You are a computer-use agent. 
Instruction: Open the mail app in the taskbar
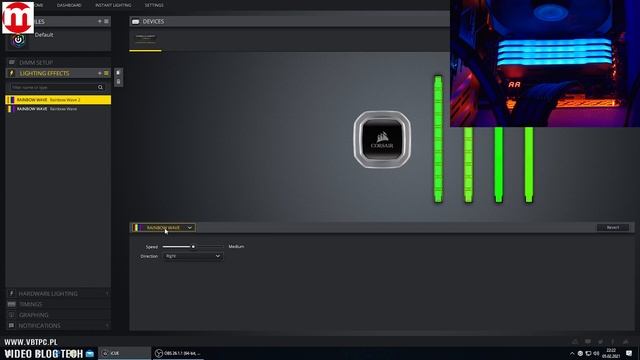(x=90, y=353)
